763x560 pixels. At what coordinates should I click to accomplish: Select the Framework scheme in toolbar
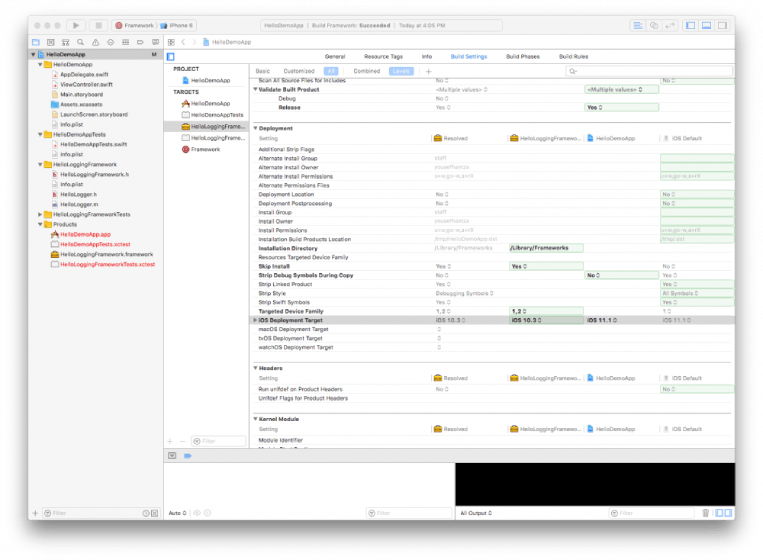(134, 25)
